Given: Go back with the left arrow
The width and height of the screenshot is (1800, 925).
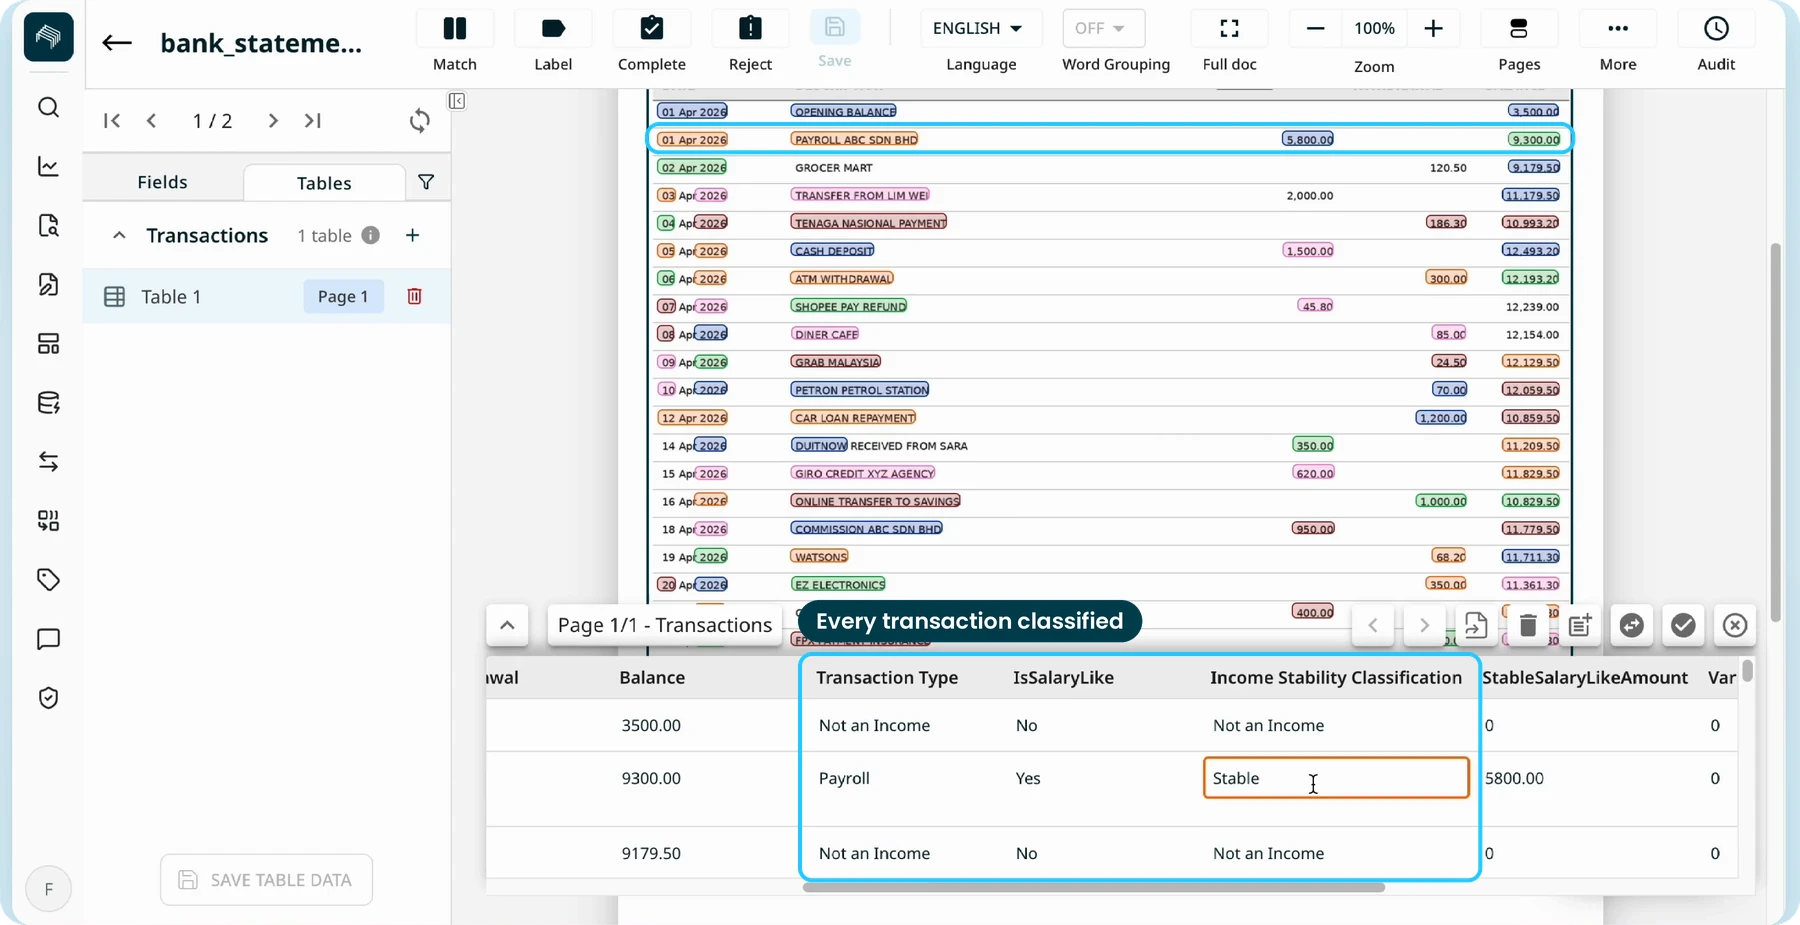Looking at the screenshot, I should click(x=117, y=42).
